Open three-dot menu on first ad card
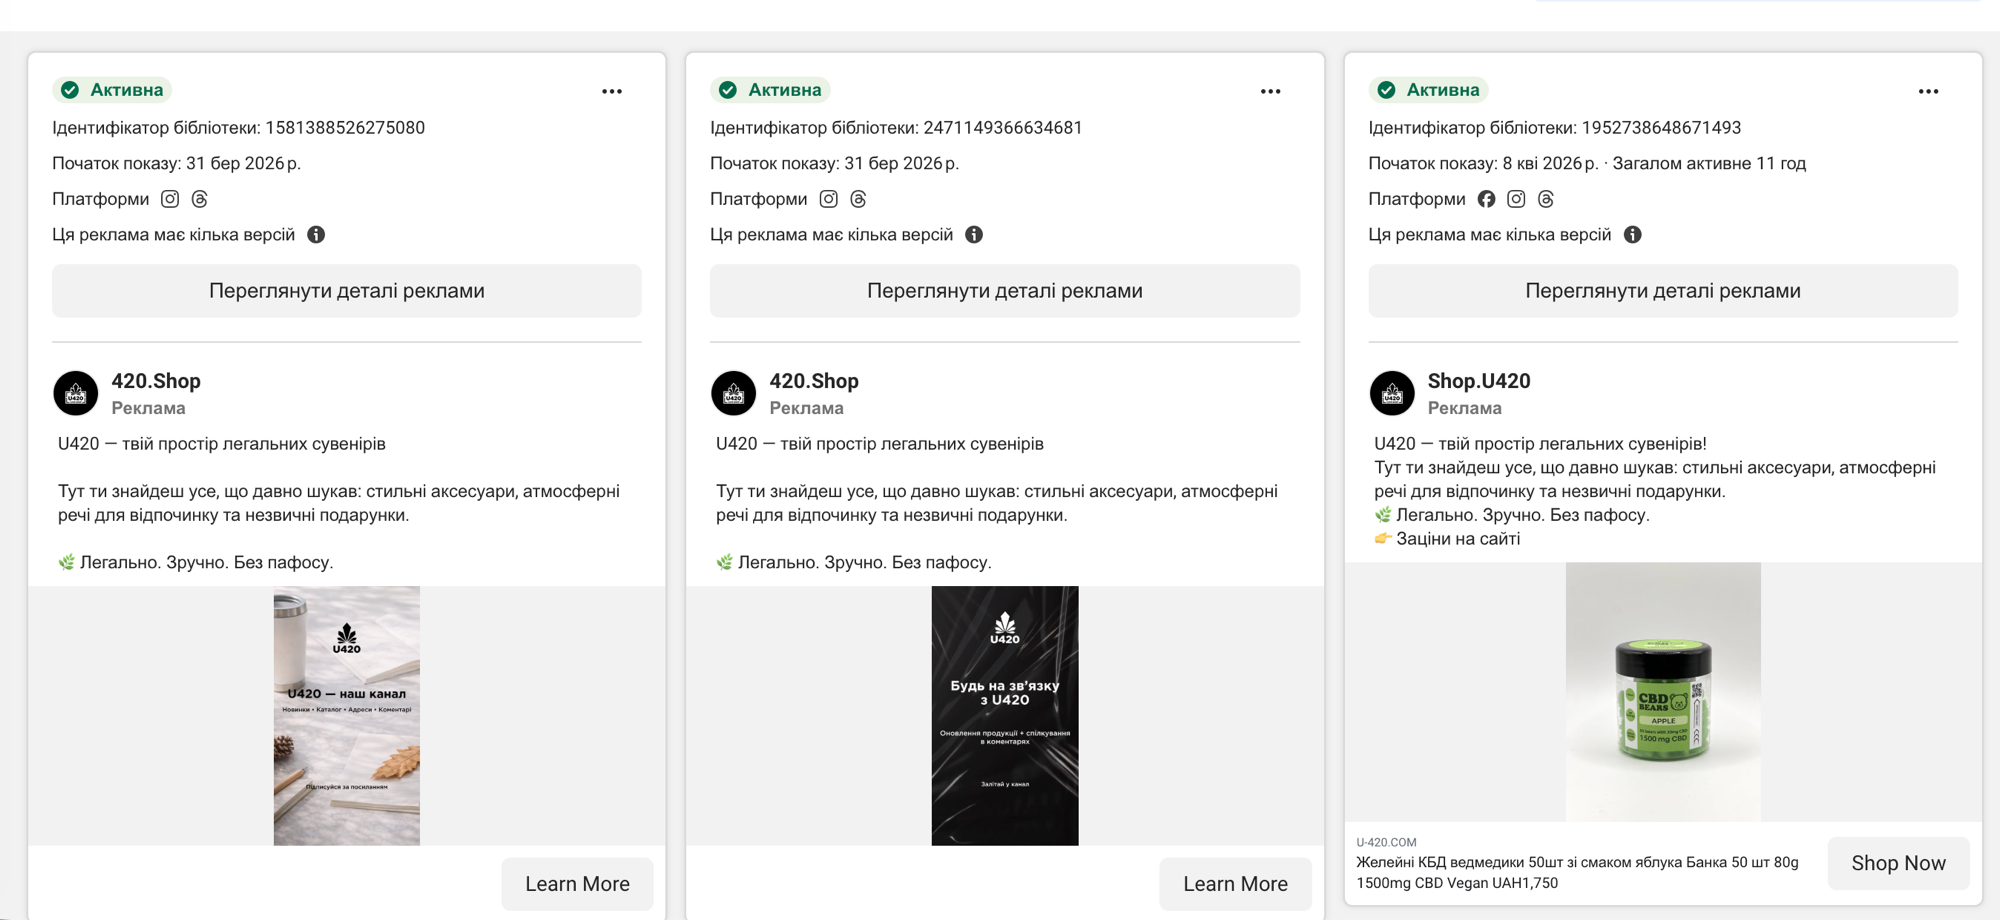 coord(612,91)
